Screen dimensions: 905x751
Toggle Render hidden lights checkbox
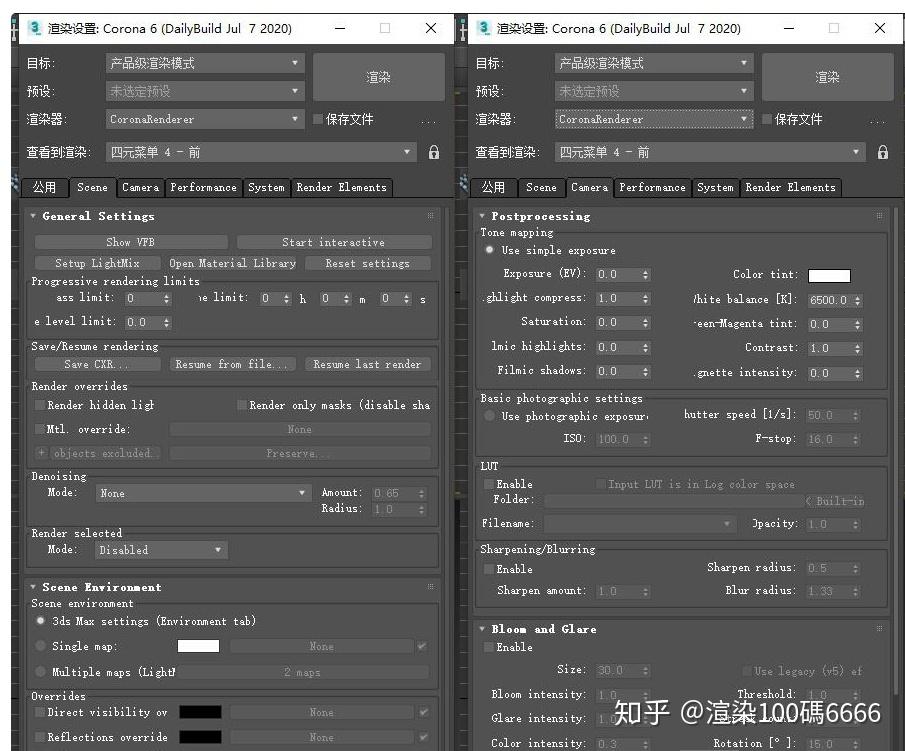[x=40, y=405]
